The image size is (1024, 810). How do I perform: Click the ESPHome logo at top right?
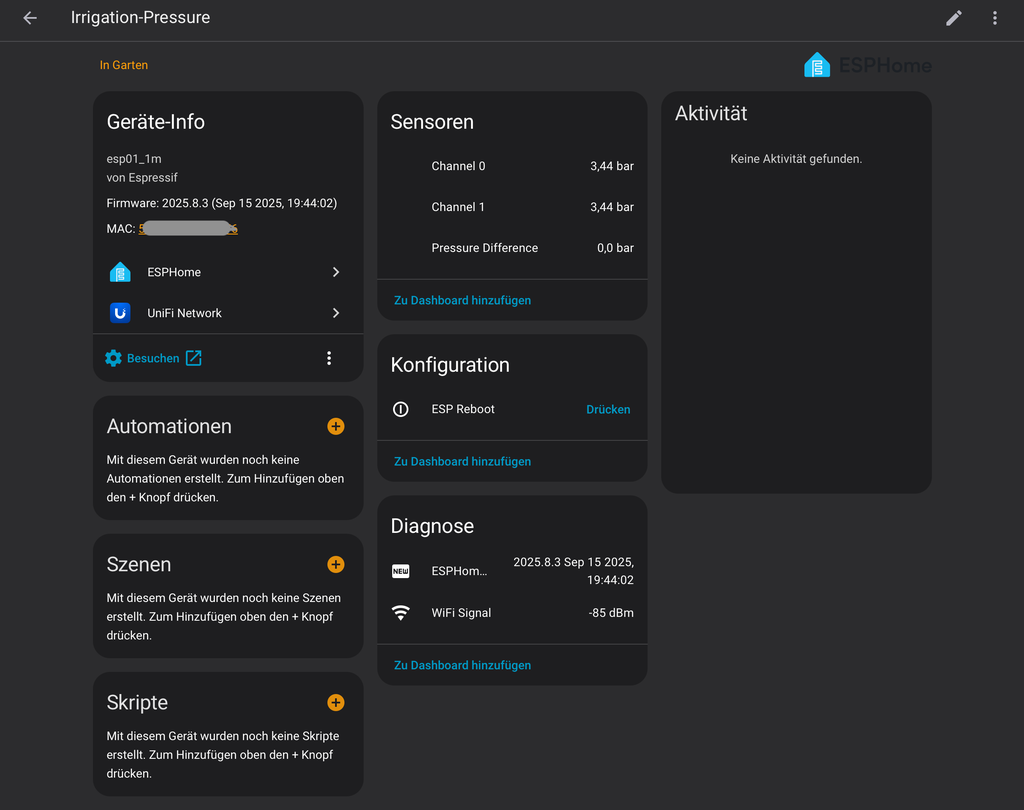[x=867, y=66]
